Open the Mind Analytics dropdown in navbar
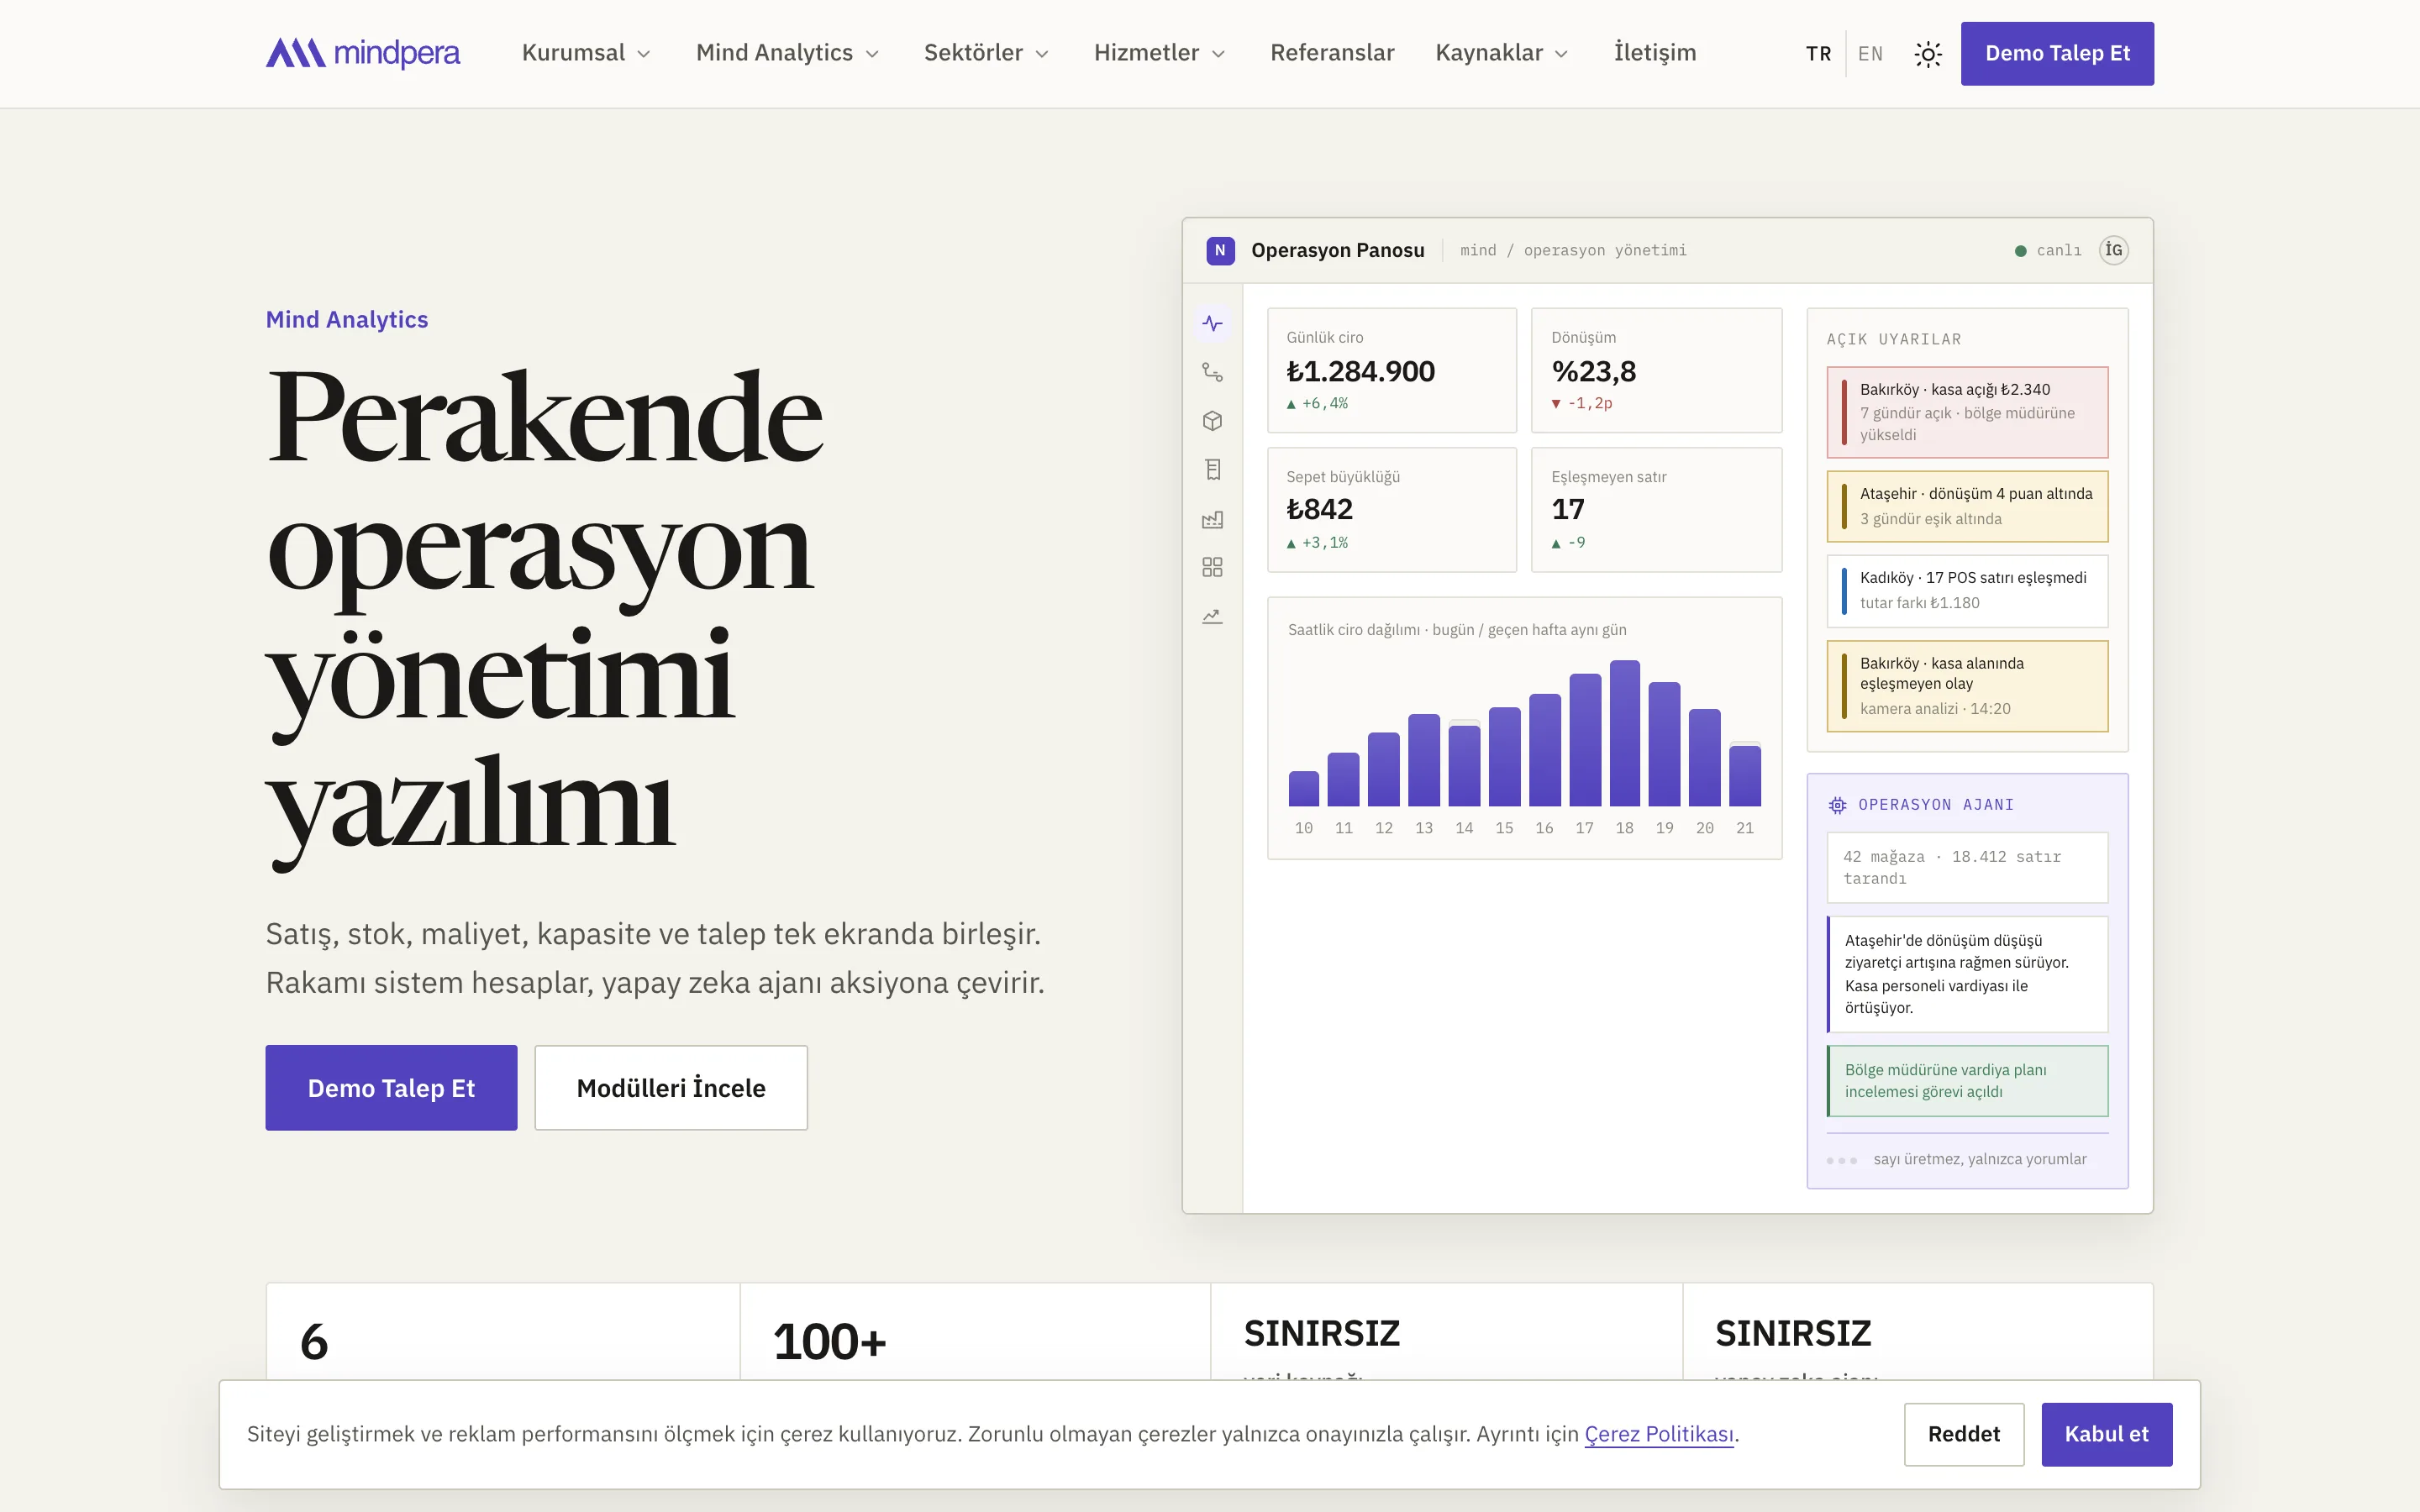This screenshot has height=1512, width=2420. (x=787, y=53)
